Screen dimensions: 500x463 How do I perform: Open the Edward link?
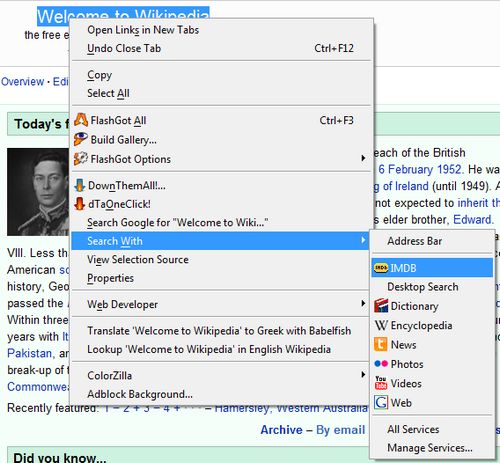473,219
